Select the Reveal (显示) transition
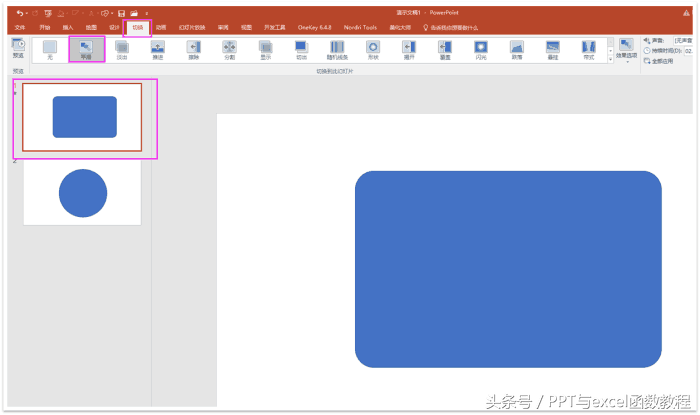This screenshot has height=415, width=700. 266,50
